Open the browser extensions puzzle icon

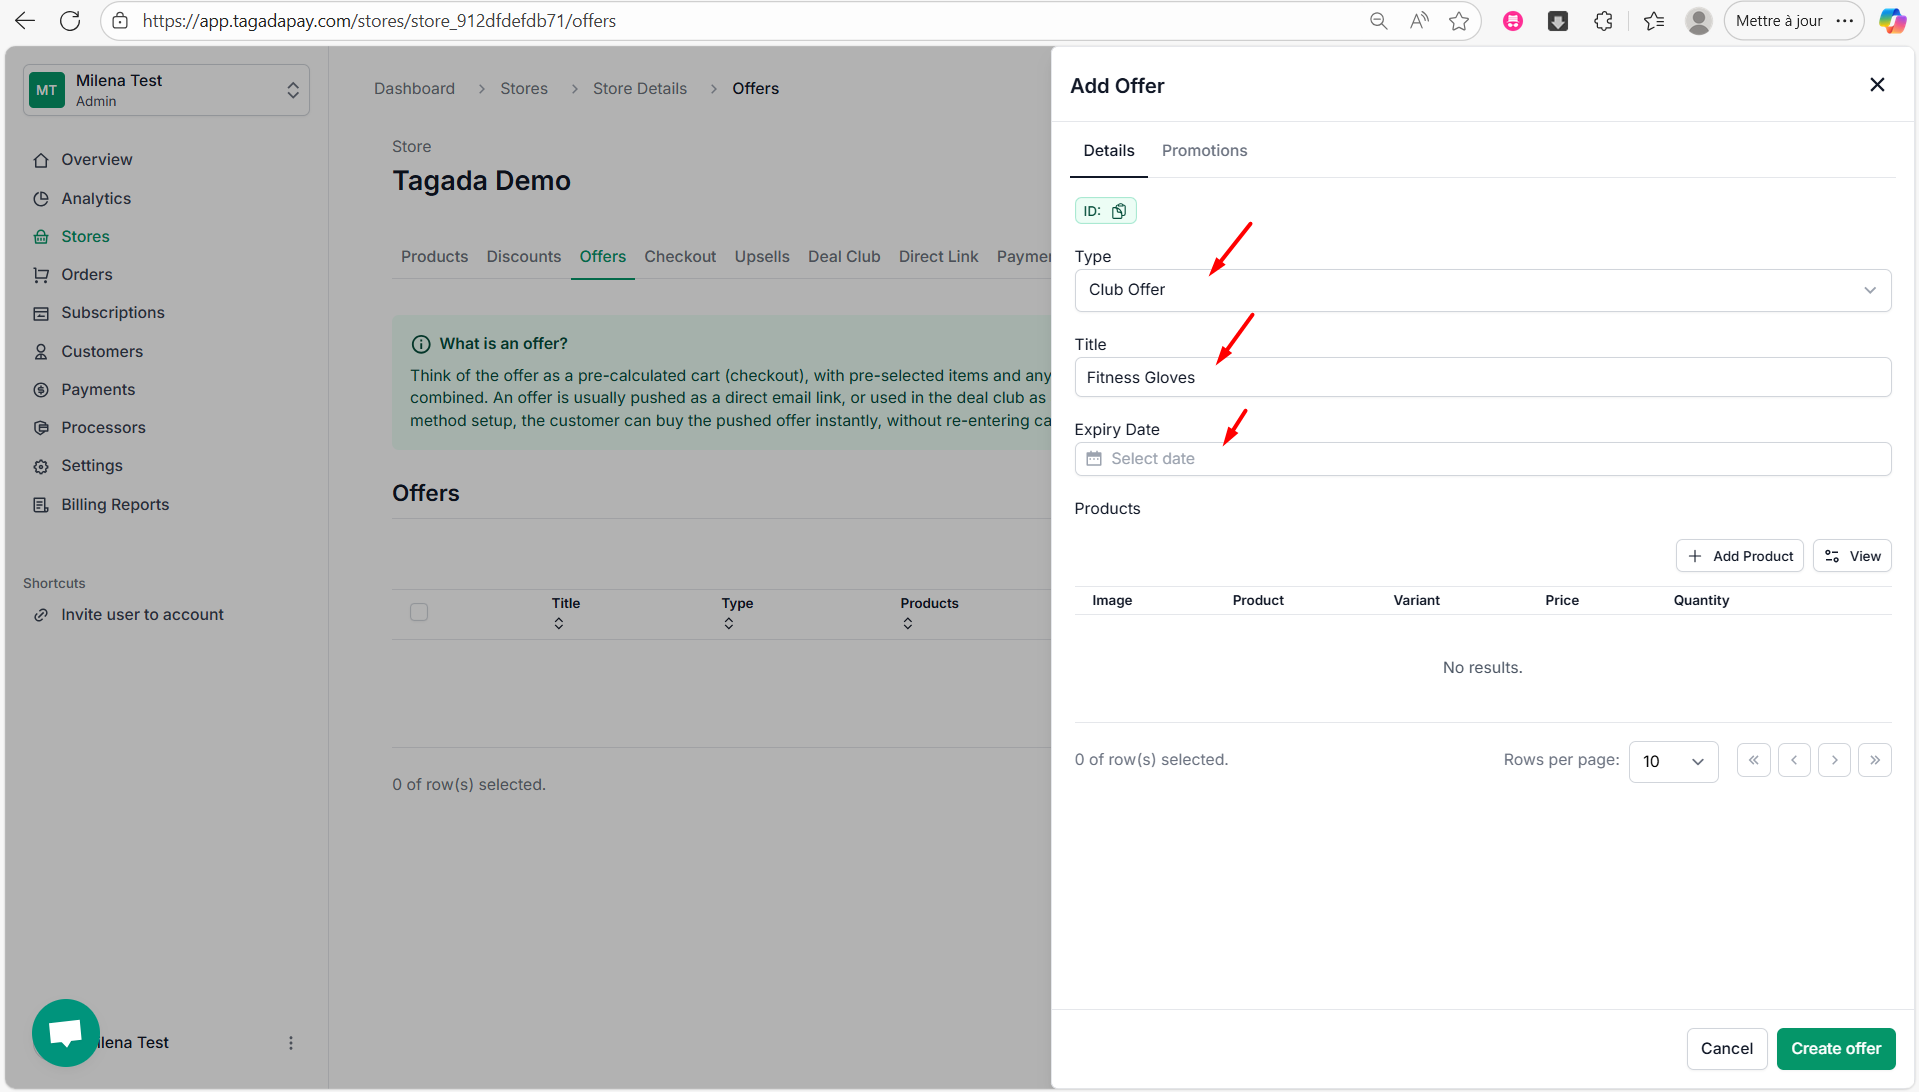click(1603, 21)
